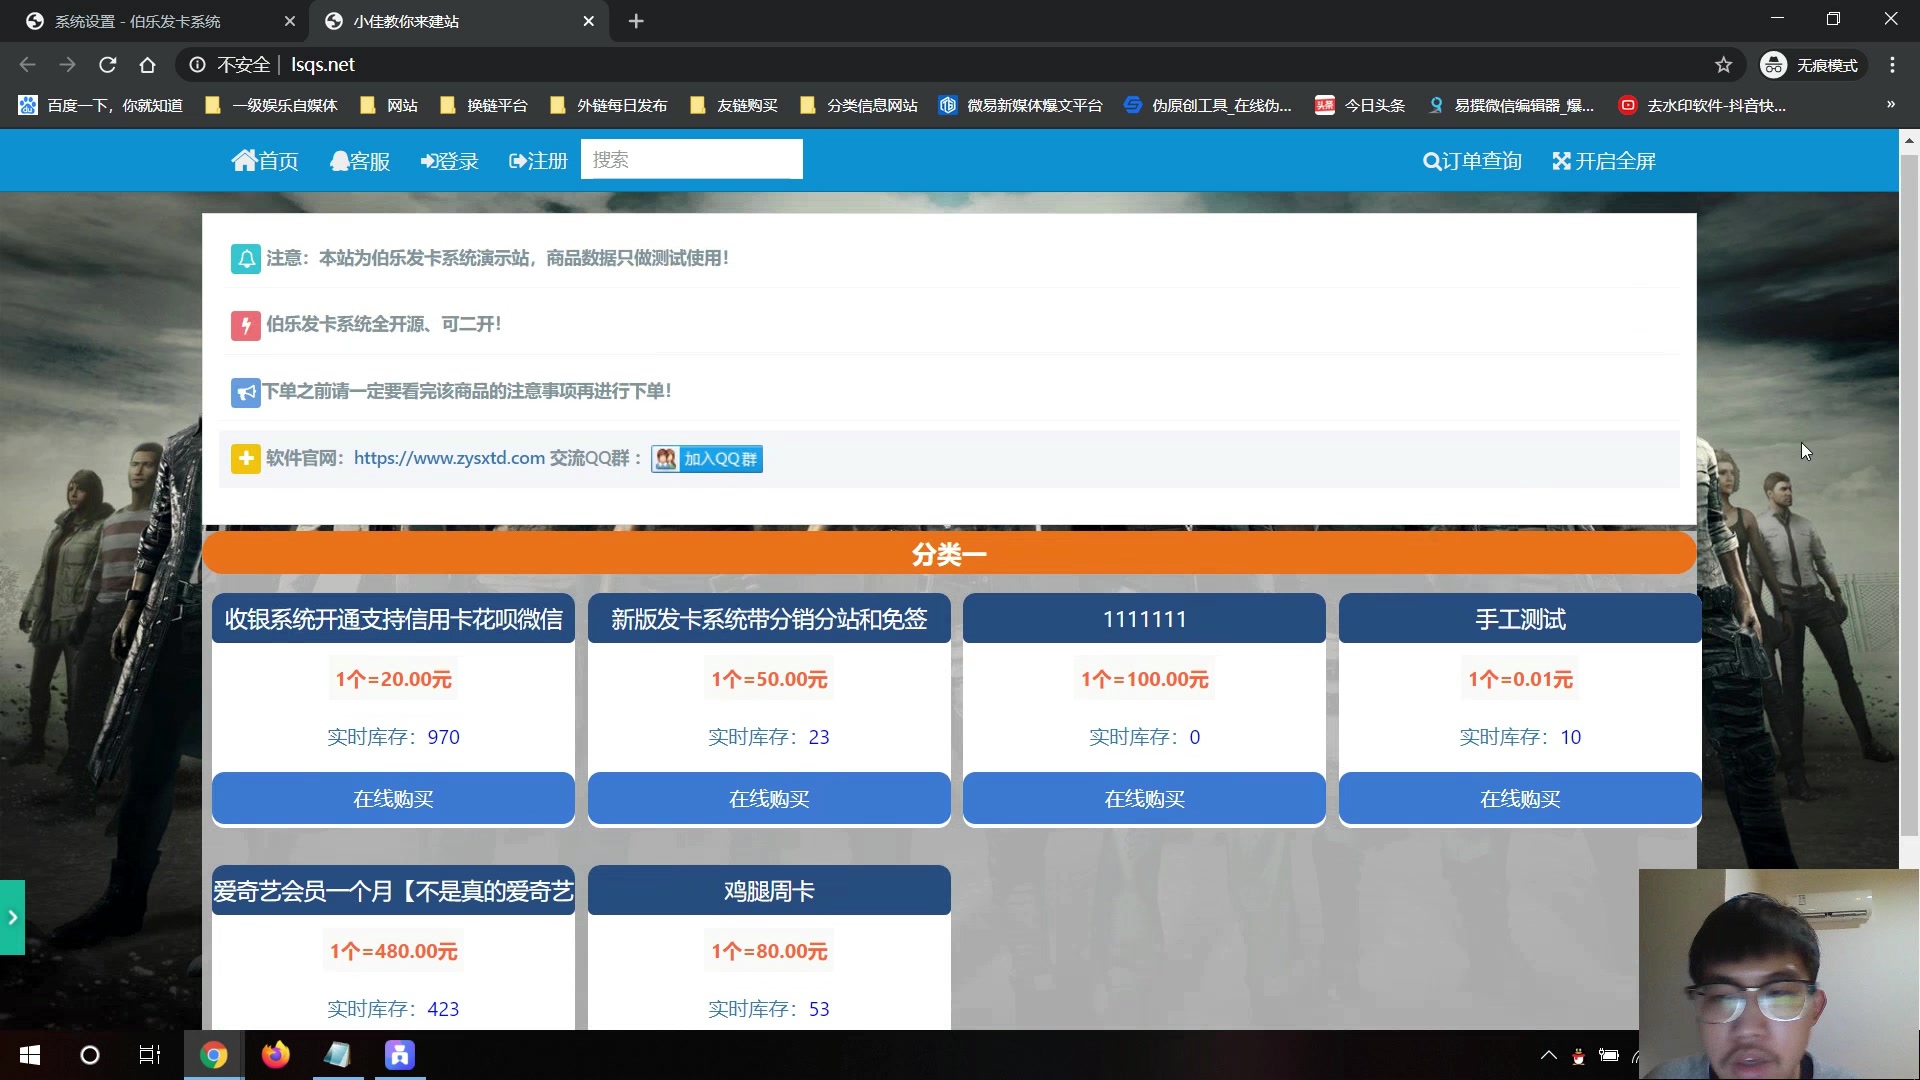The height and width of the screenshot is (1080, 1920).
Task: Open a new browser tab
Action: point(636,21)
